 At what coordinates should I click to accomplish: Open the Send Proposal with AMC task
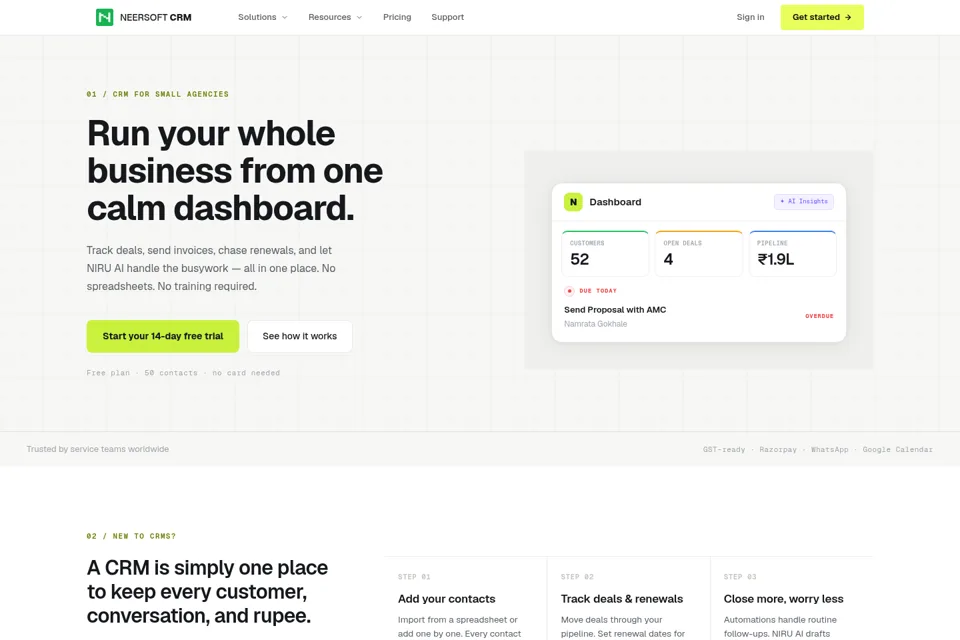point(615,310)
